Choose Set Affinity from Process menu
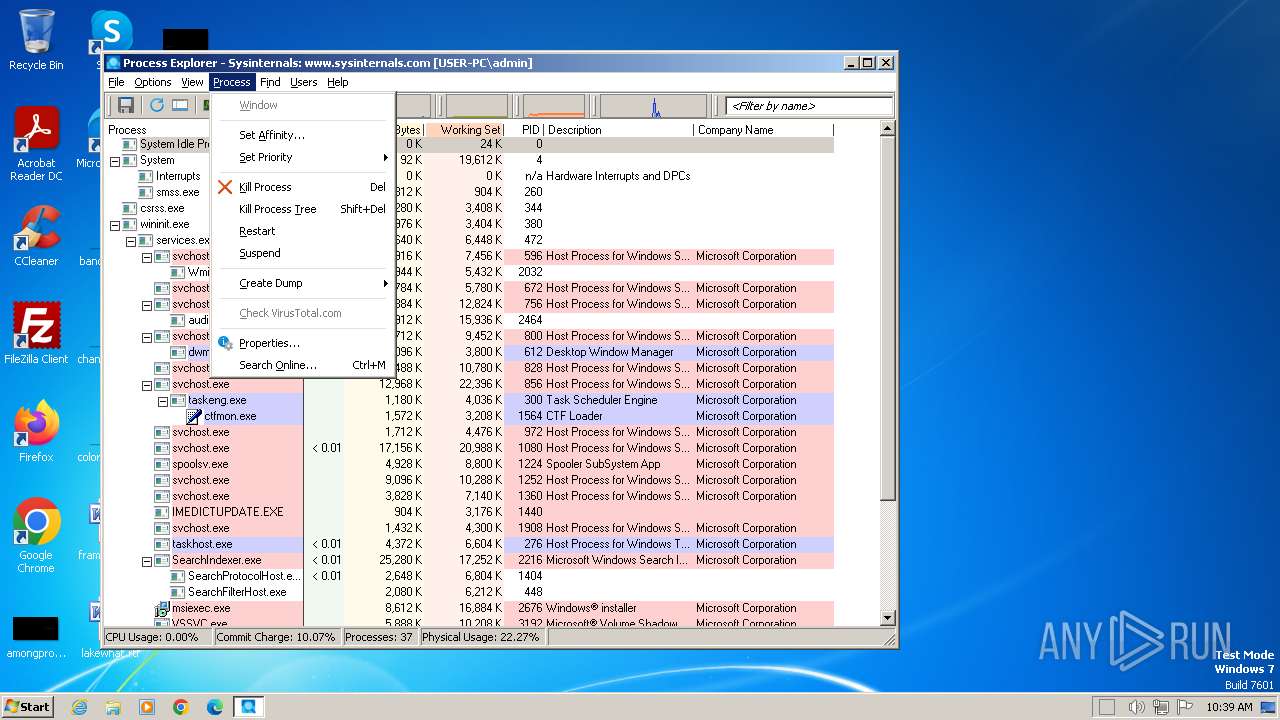This screenshot has width=1280, height=720. tap(303, 135)
